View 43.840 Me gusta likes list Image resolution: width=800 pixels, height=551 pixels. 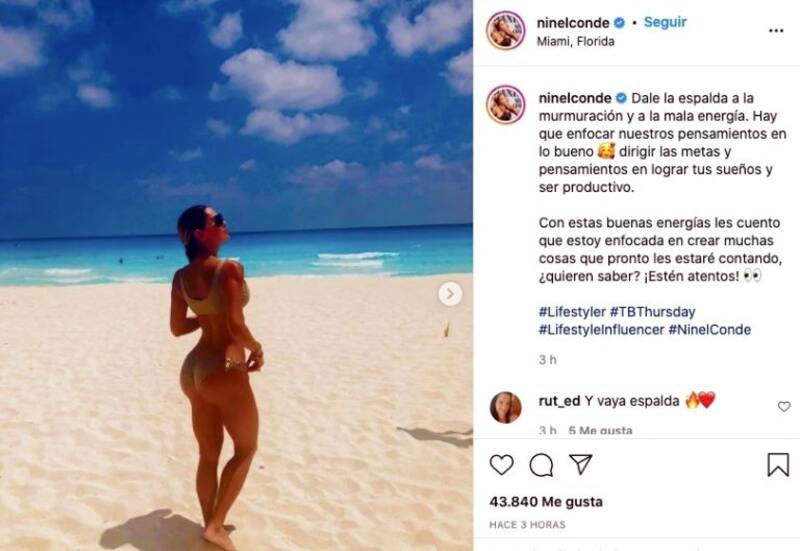pos(546,502)
